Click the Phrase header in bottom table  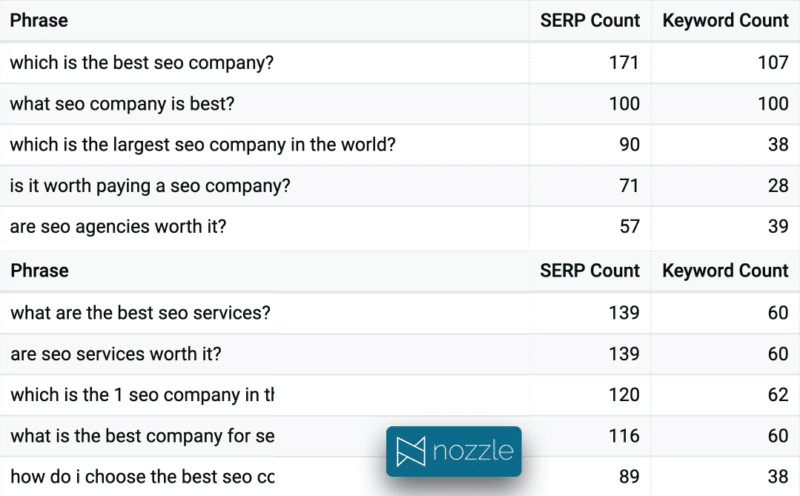[x=38, y=270]
